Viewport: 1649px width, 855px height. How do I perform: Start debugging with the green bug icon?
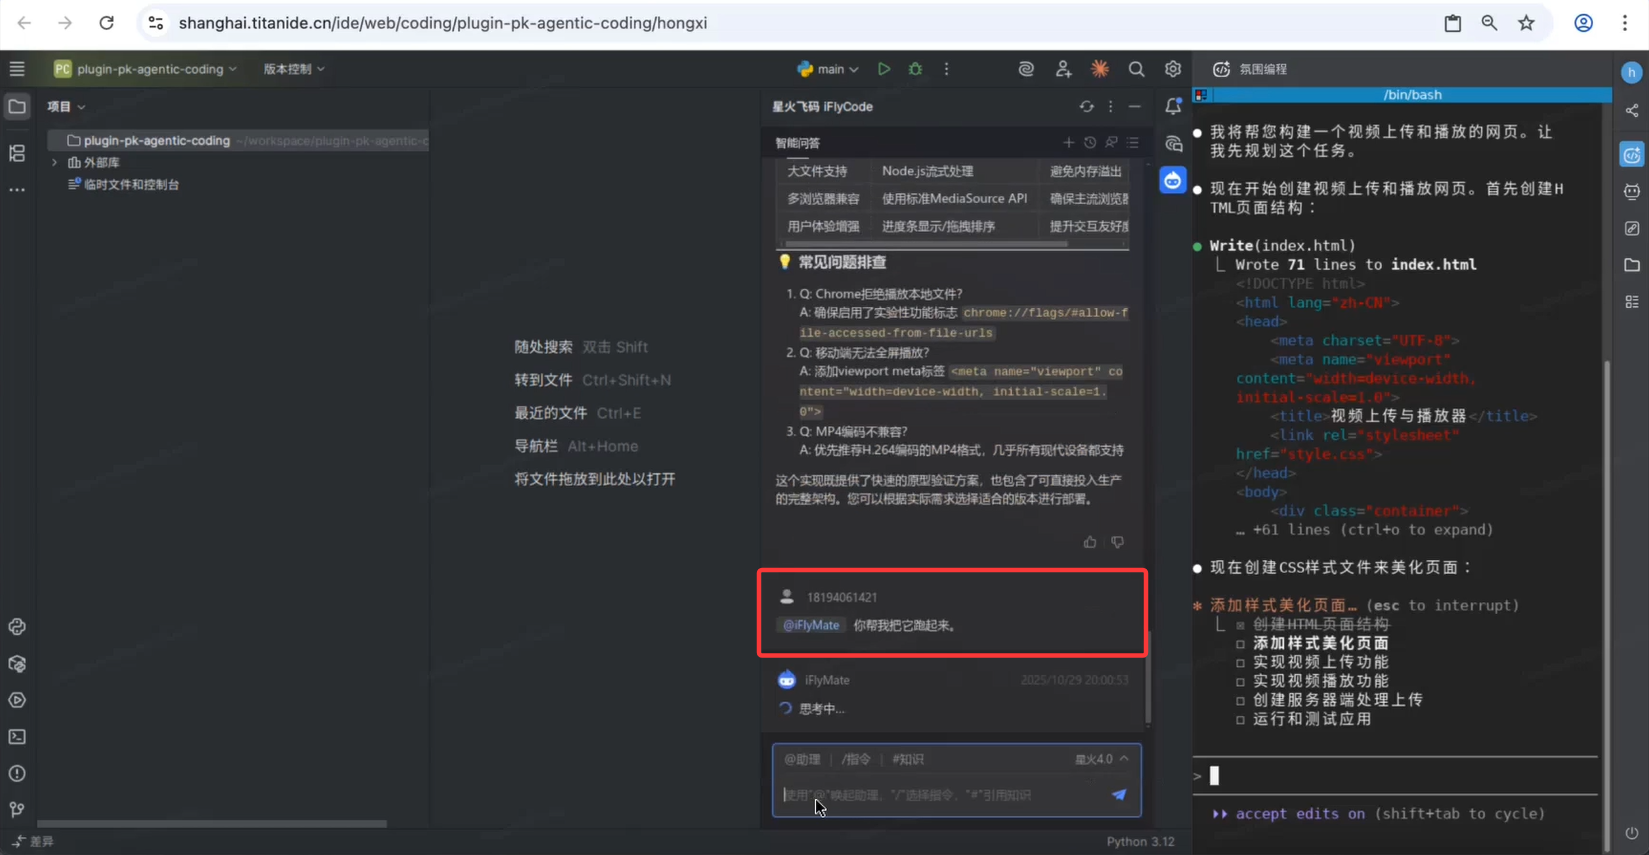point(915,69)
